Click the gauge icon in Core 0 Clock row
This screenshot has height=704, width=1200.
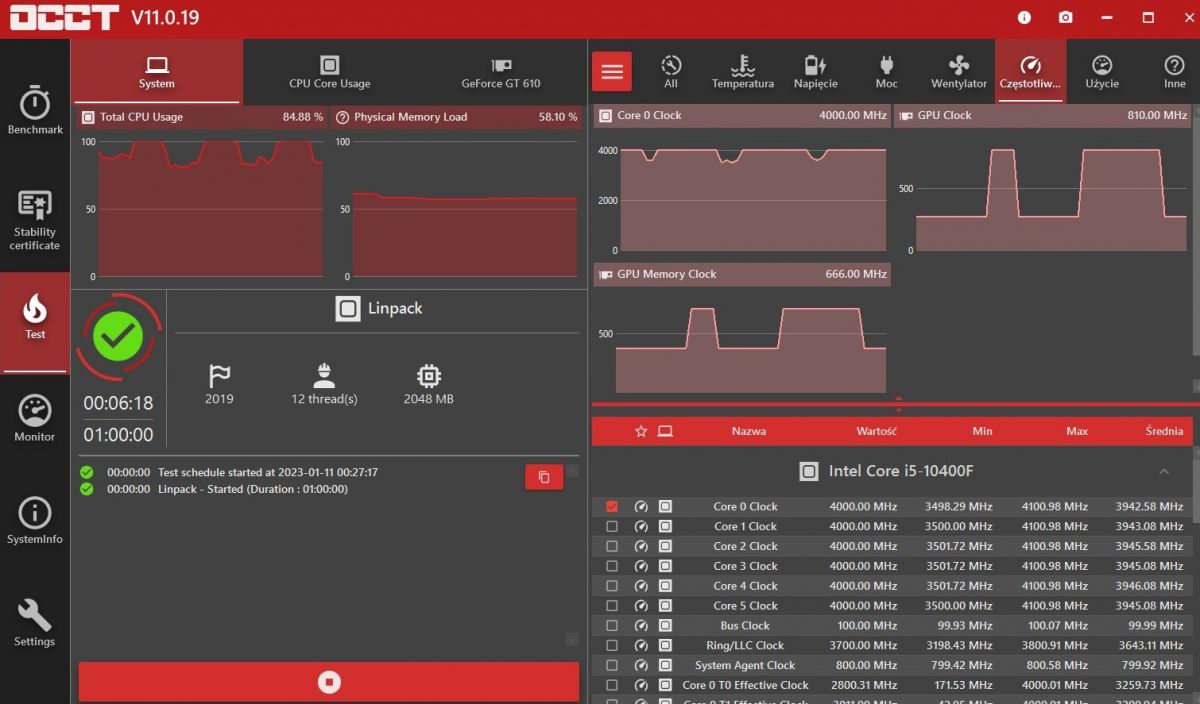point(641,506)
